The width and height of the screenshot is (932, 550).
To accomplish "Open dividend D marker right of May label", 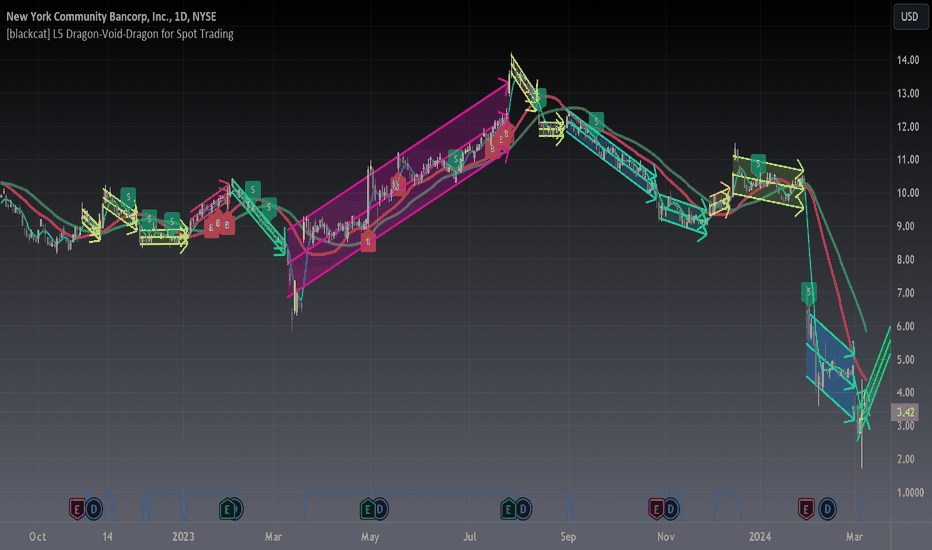I will [x=380, y=509].
